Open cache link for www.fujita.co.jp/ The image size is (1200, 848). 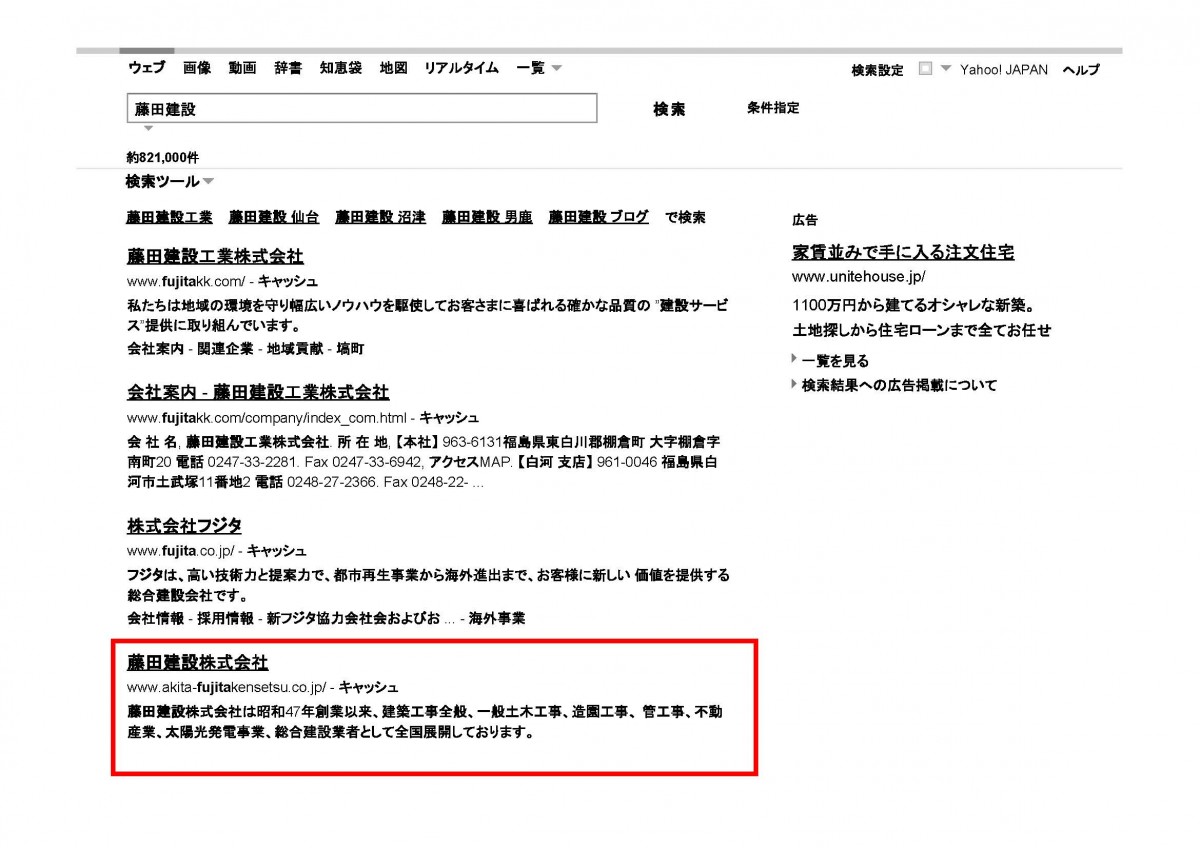pos(277,551)
